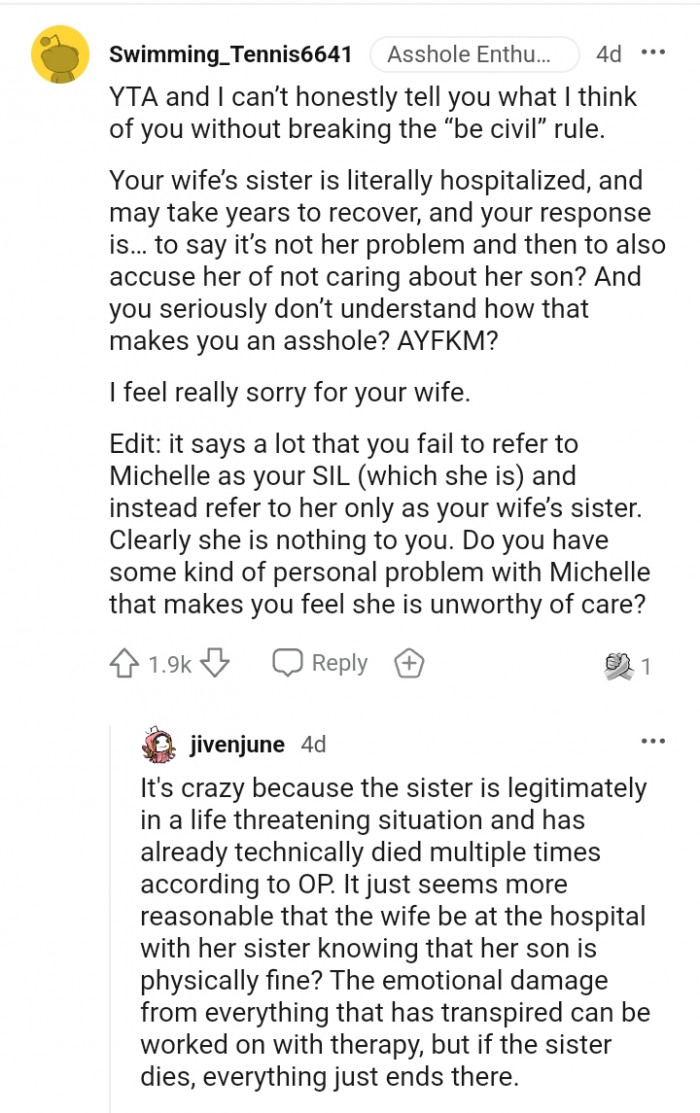Click the Reply speech bubble icon

[x=288, y=662]
